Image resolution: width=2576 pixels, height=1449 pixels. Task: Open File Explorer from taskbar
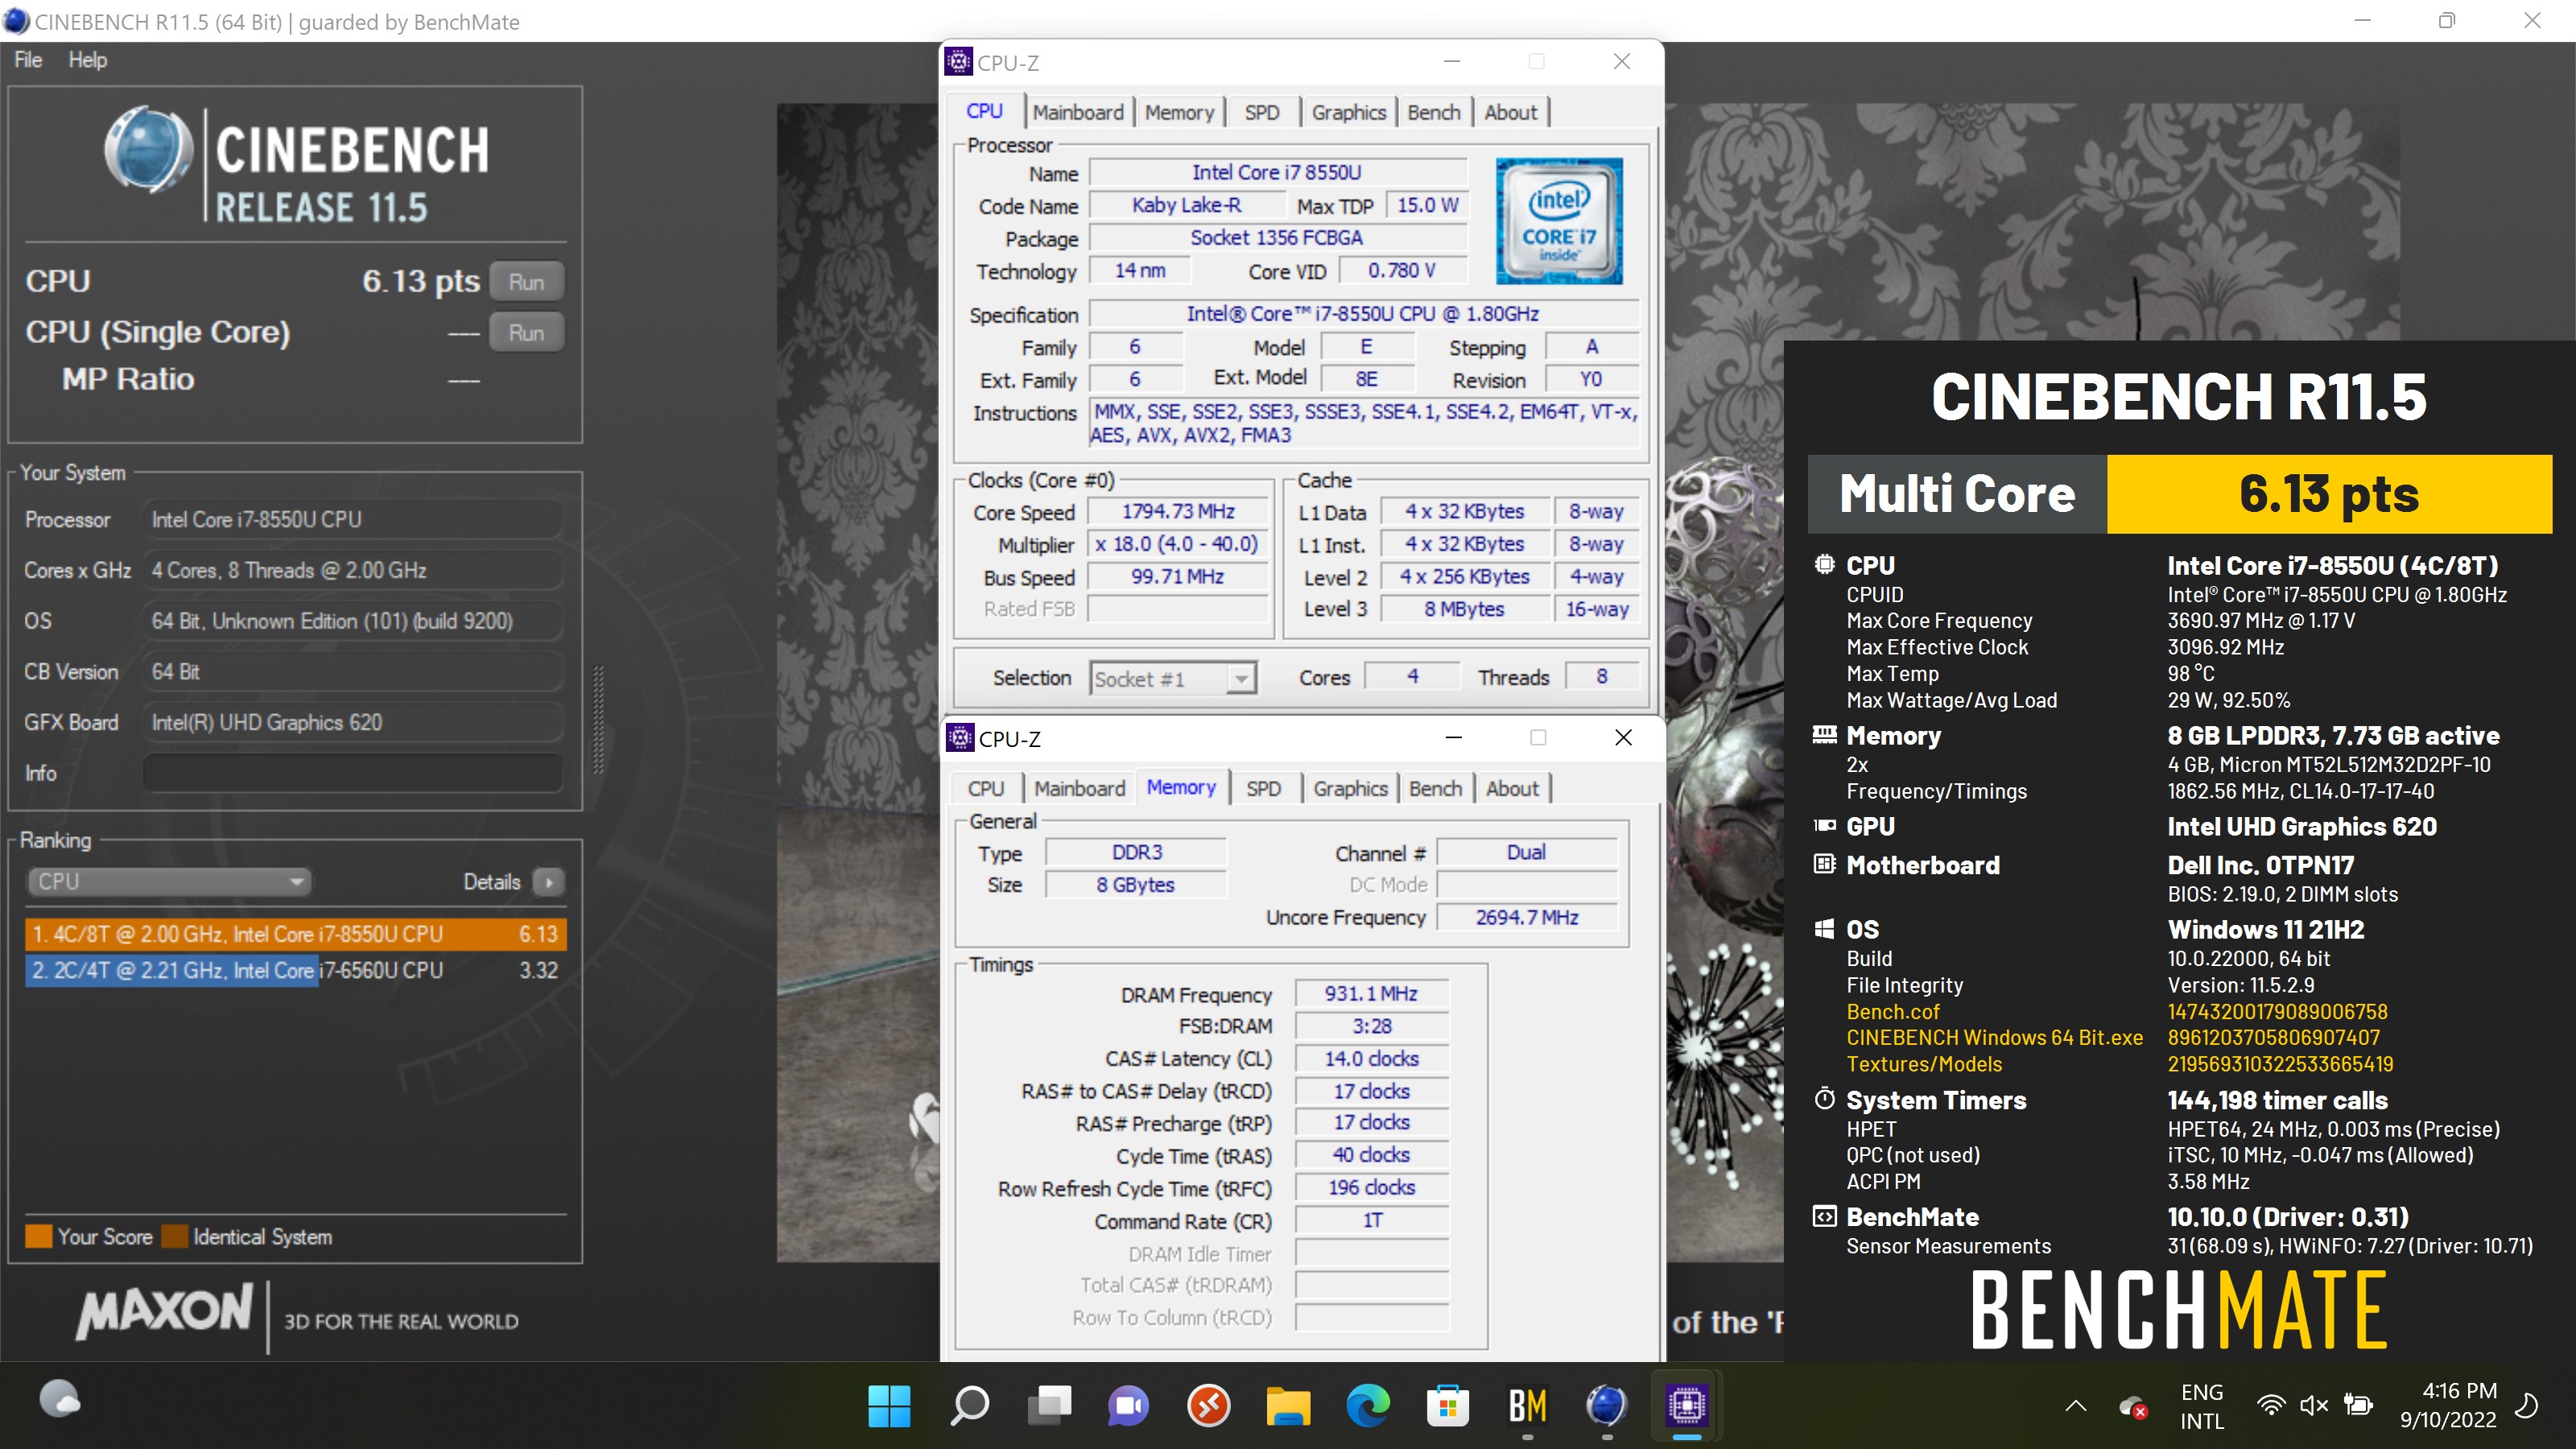(1288, 1406)
